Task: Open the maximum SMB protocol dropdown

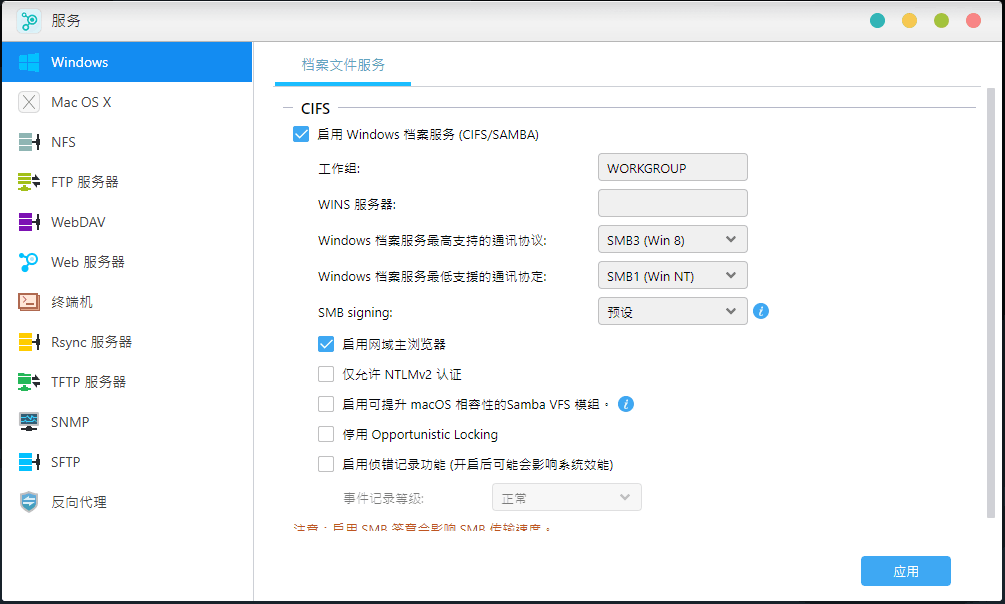Action: coord(672,239)
